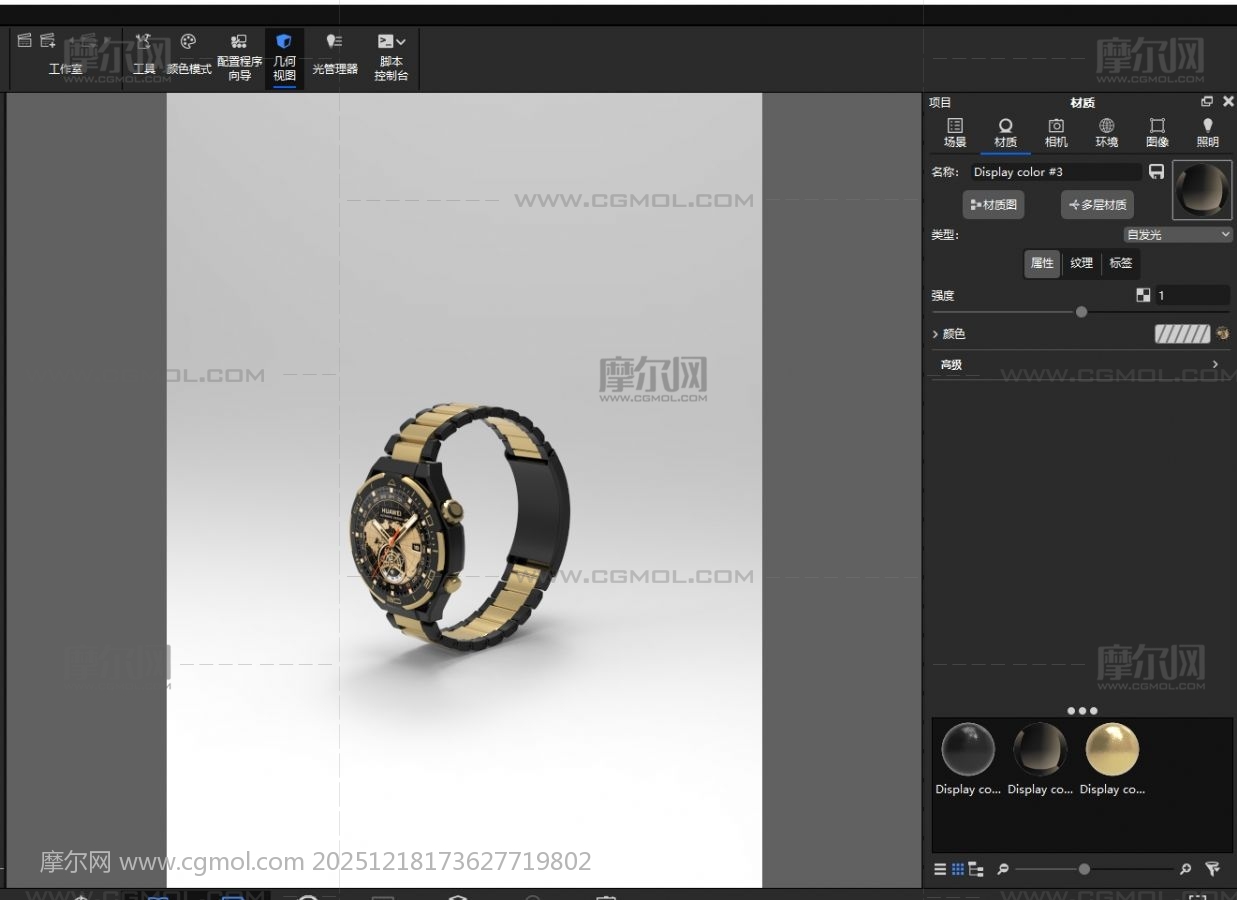Click the 强度 intensity slider handle
The image size is (1237, 900).
1081,312
